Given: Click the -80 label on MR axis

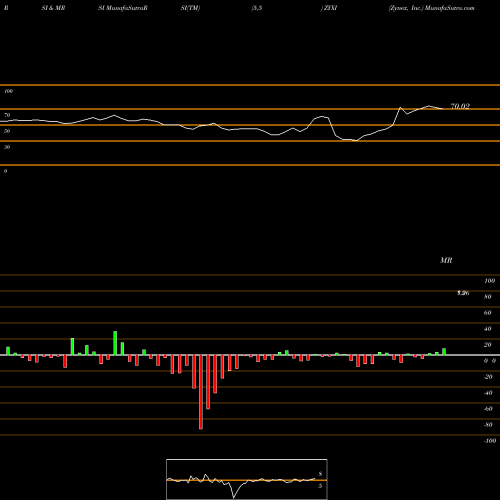Looking at the screenshot, I should [x=488, y=425].
